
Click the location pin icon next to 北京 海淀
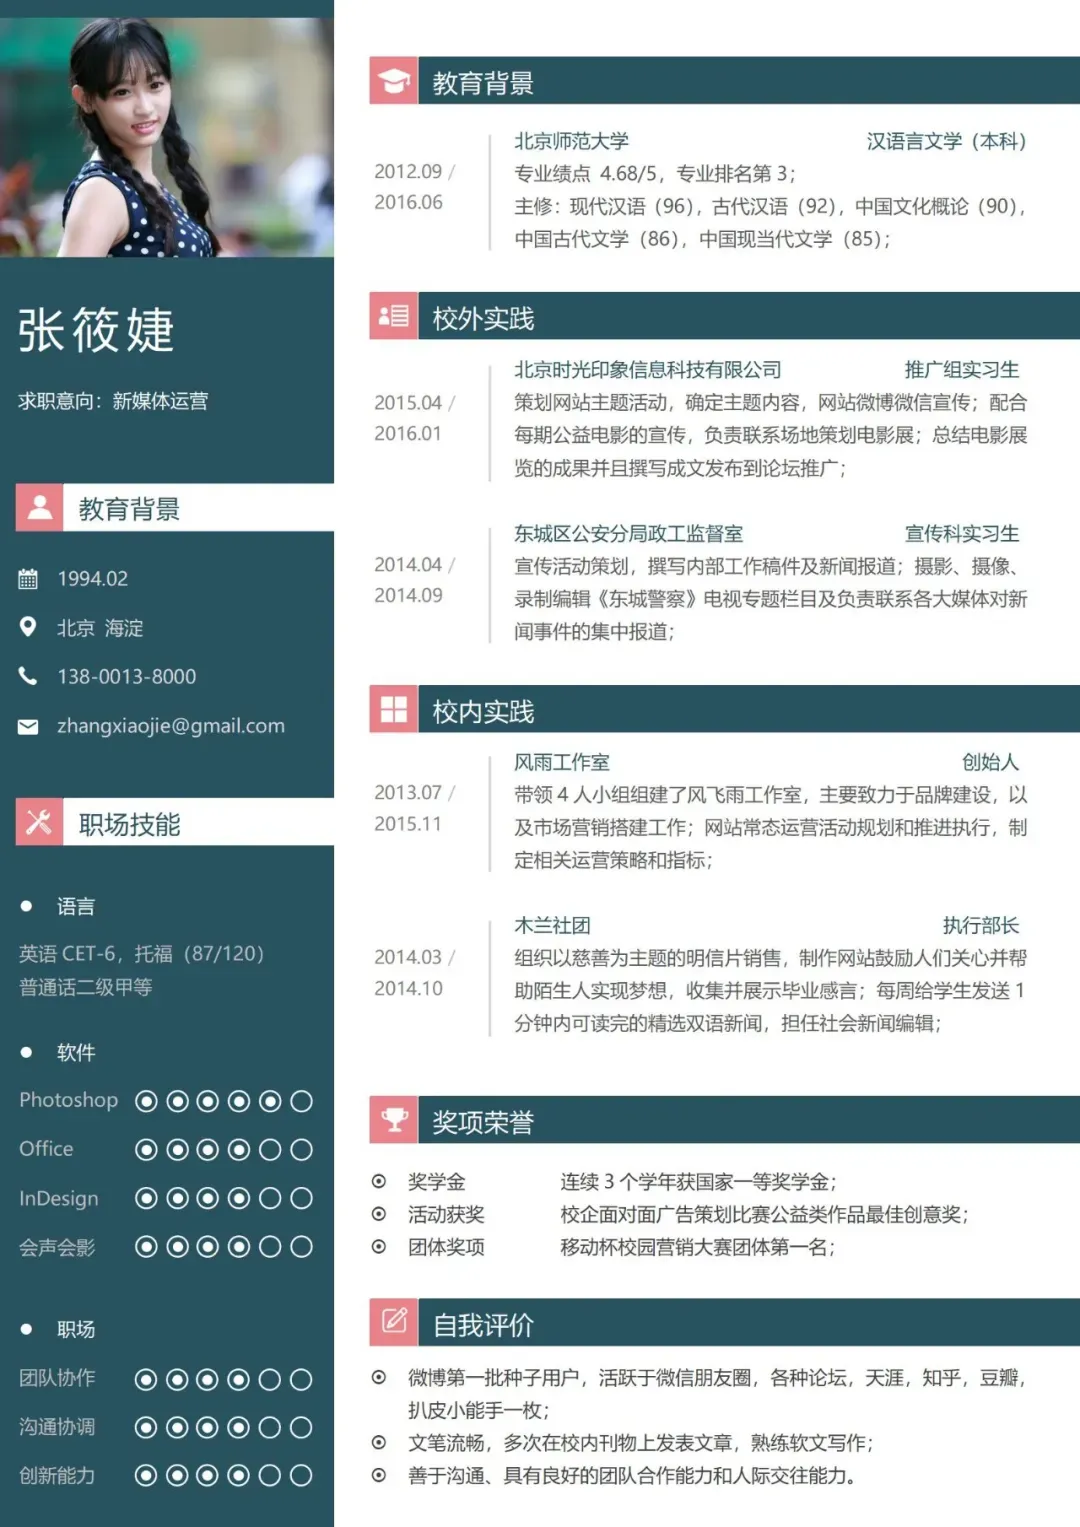(x=28, y=627)
